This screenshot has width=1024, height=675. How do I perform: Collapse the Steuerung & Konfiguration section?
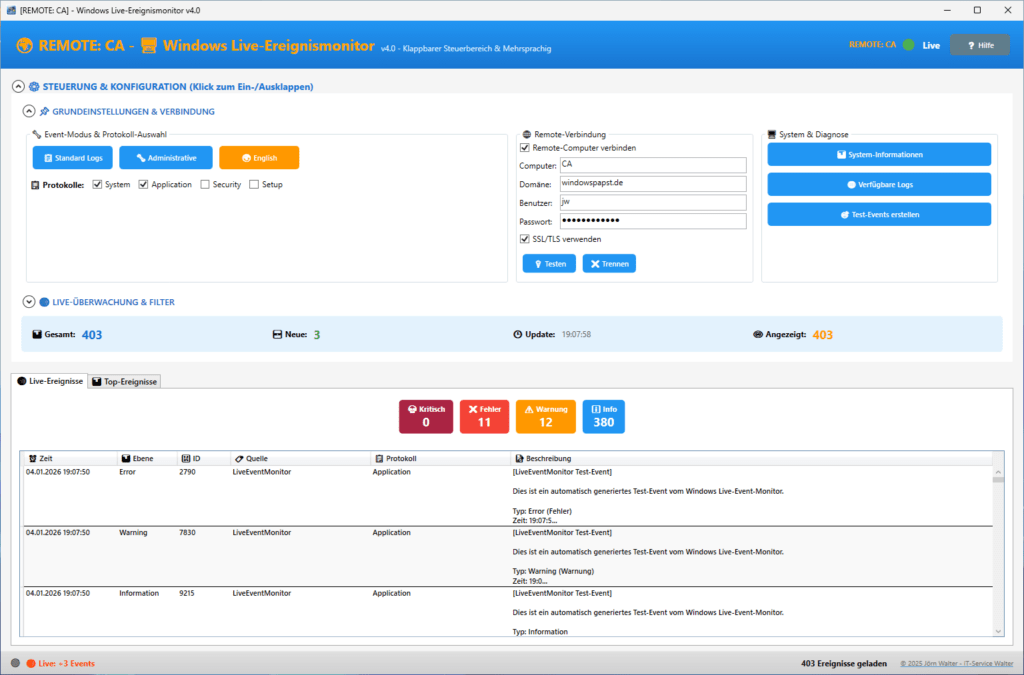tap(18, 87)
